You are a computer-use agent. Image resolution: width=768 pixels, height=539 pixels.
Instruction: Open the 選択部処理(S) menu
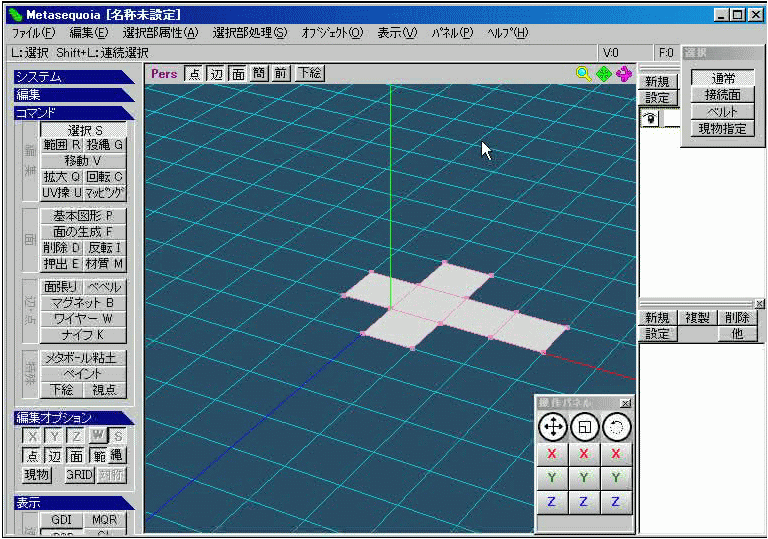[x=250, y=33]
